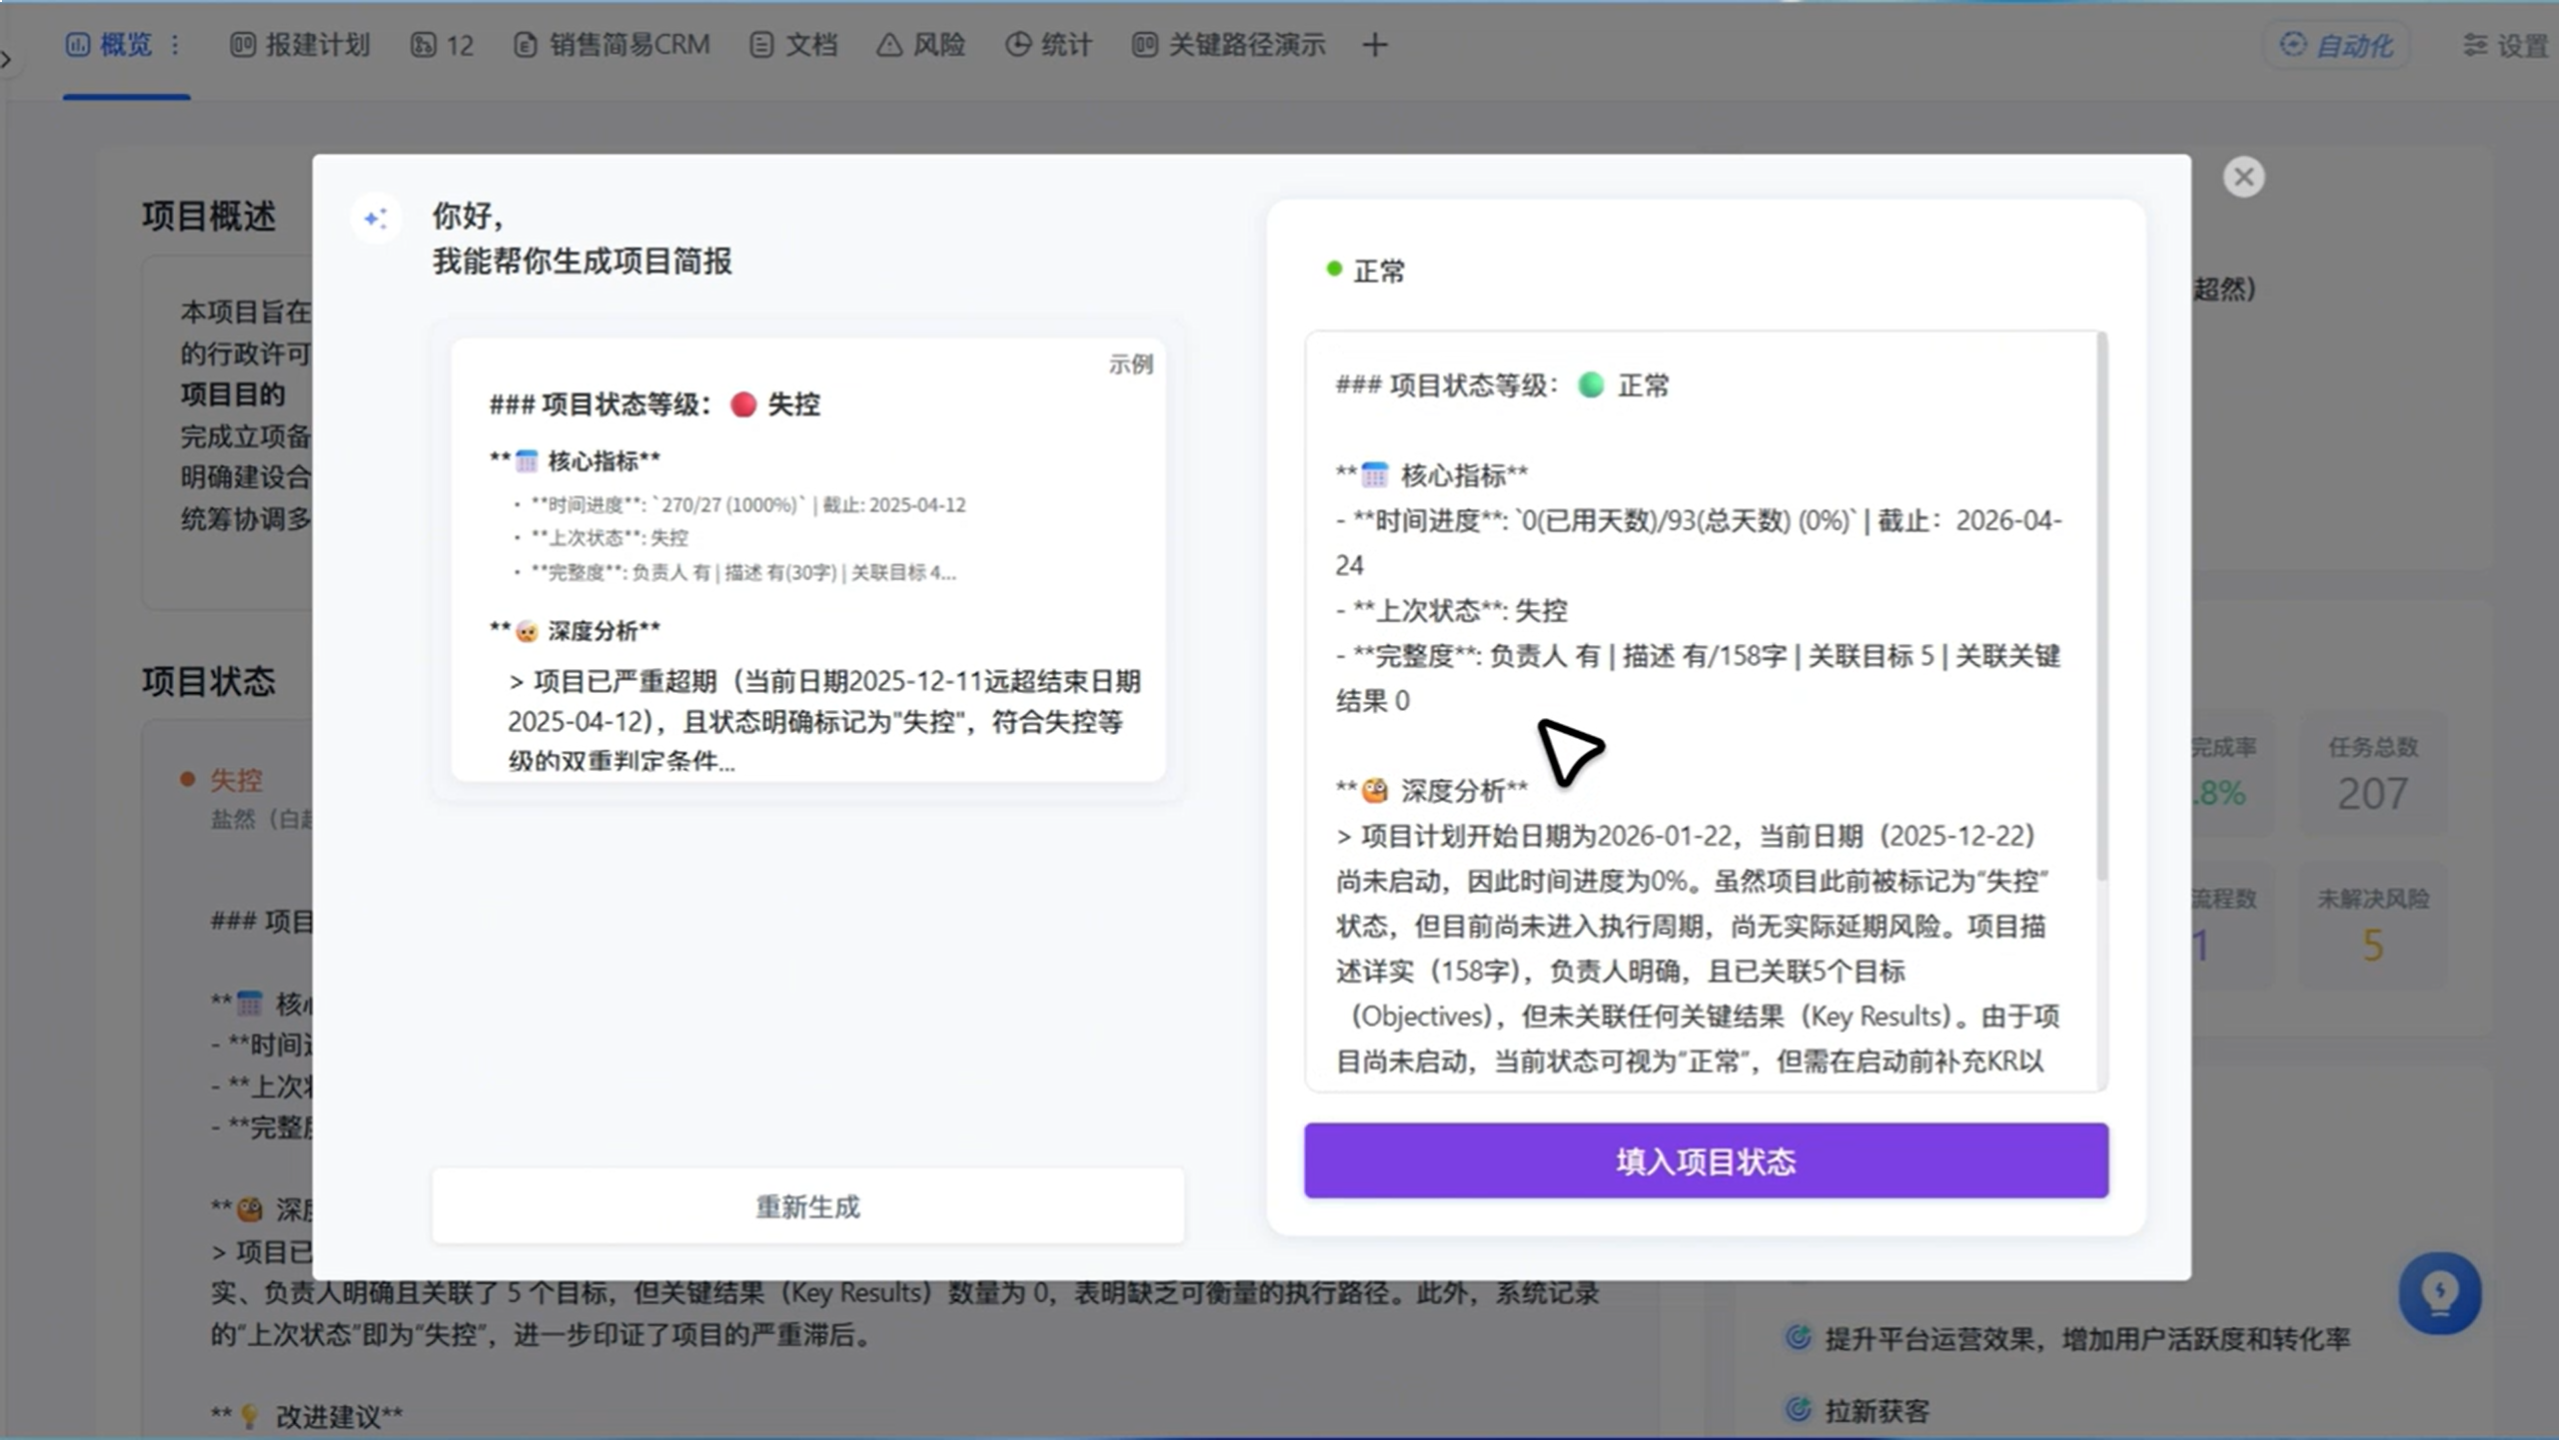Screen dimensions: 2559x1440
Task: Click the lightbulb help floating button
Action: tap(2439, 1293)
